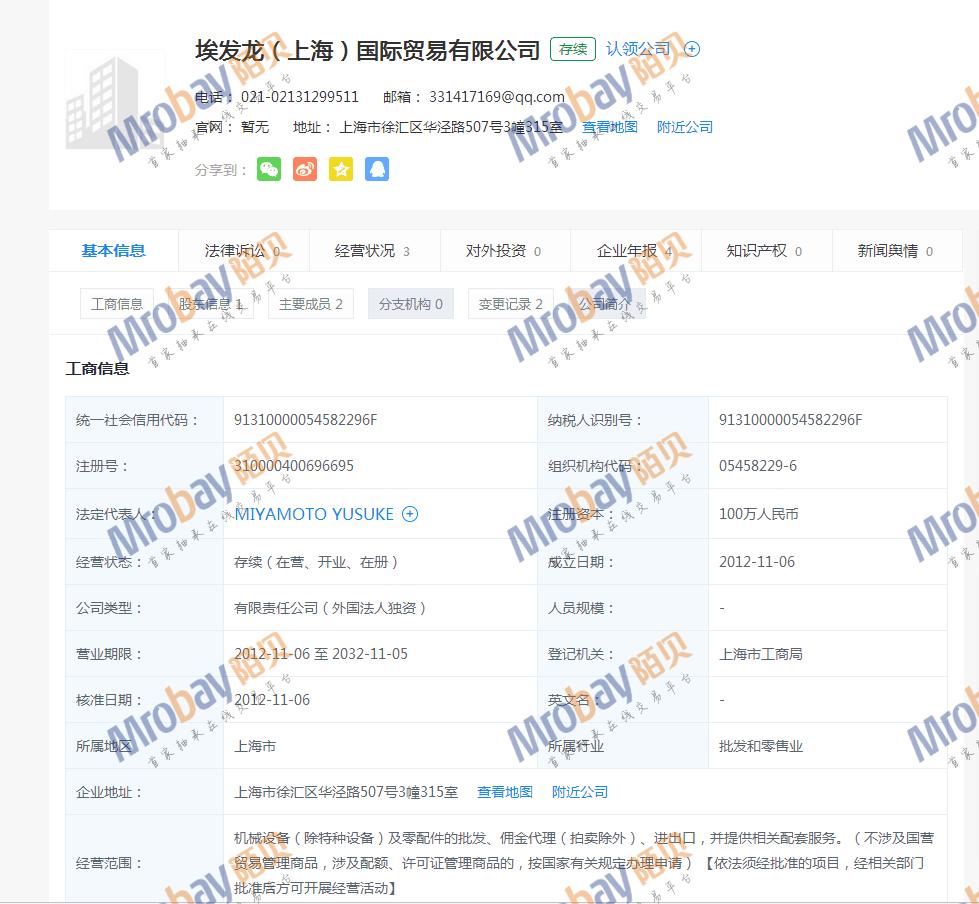
Task: Click legal representative MIYAMOTO YUSUKE link
Action: 314,514
